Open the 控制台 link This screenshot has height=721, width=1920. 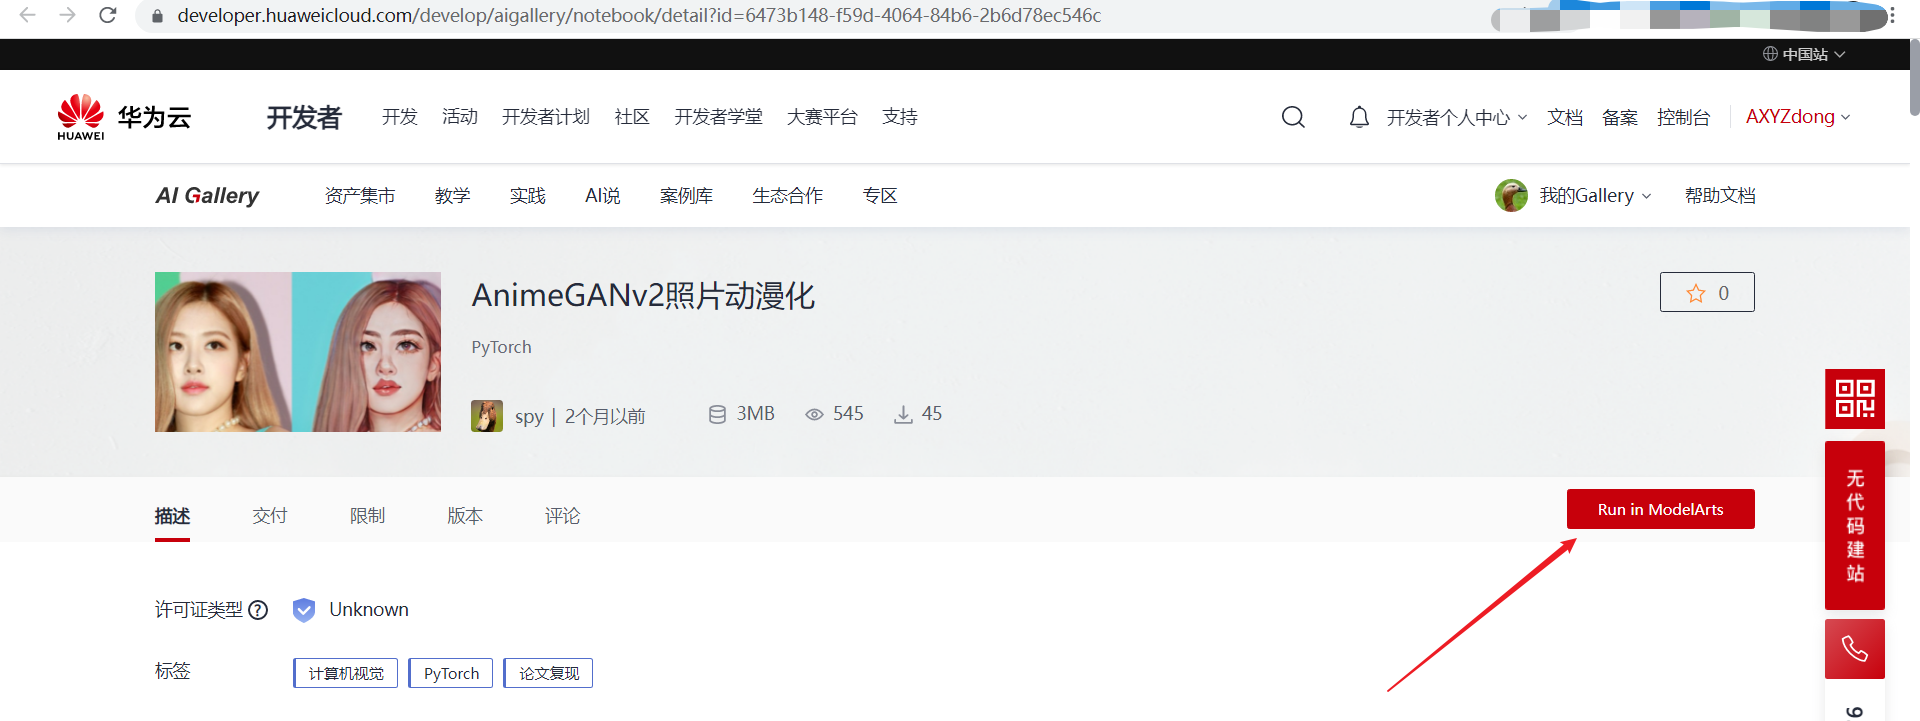(1684, 117)
